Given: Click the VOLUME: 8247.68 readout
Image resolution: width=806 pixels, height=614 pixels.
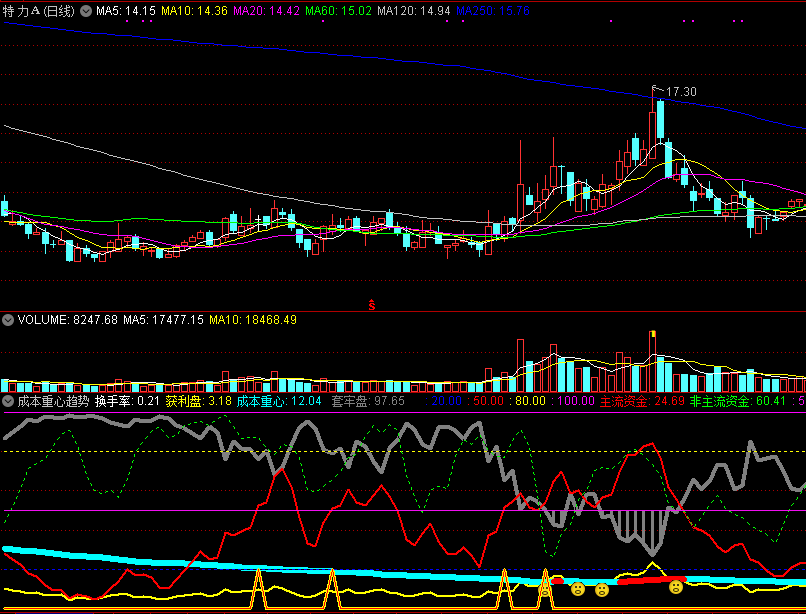Looking at the screenshot, I should pyautogui.click(x=68, y=320).
